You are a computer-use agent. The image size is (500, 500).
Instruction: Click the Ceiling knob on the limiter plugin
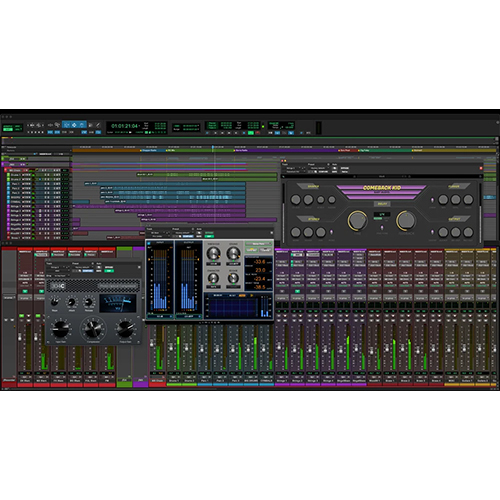233,254
